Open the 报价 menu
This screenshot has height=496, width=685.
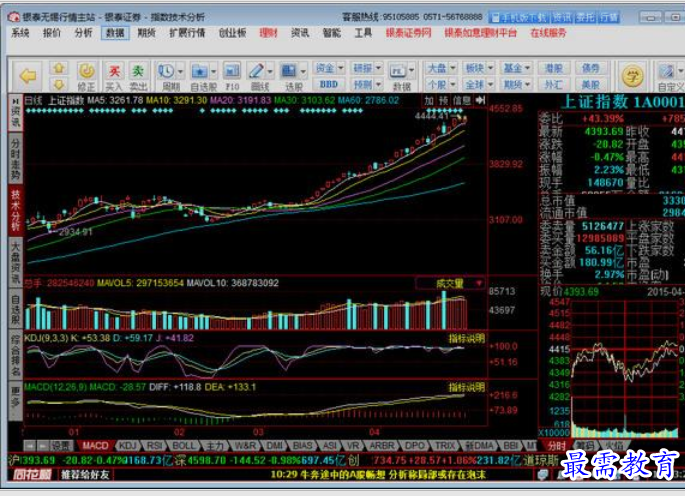coord(52,33)
